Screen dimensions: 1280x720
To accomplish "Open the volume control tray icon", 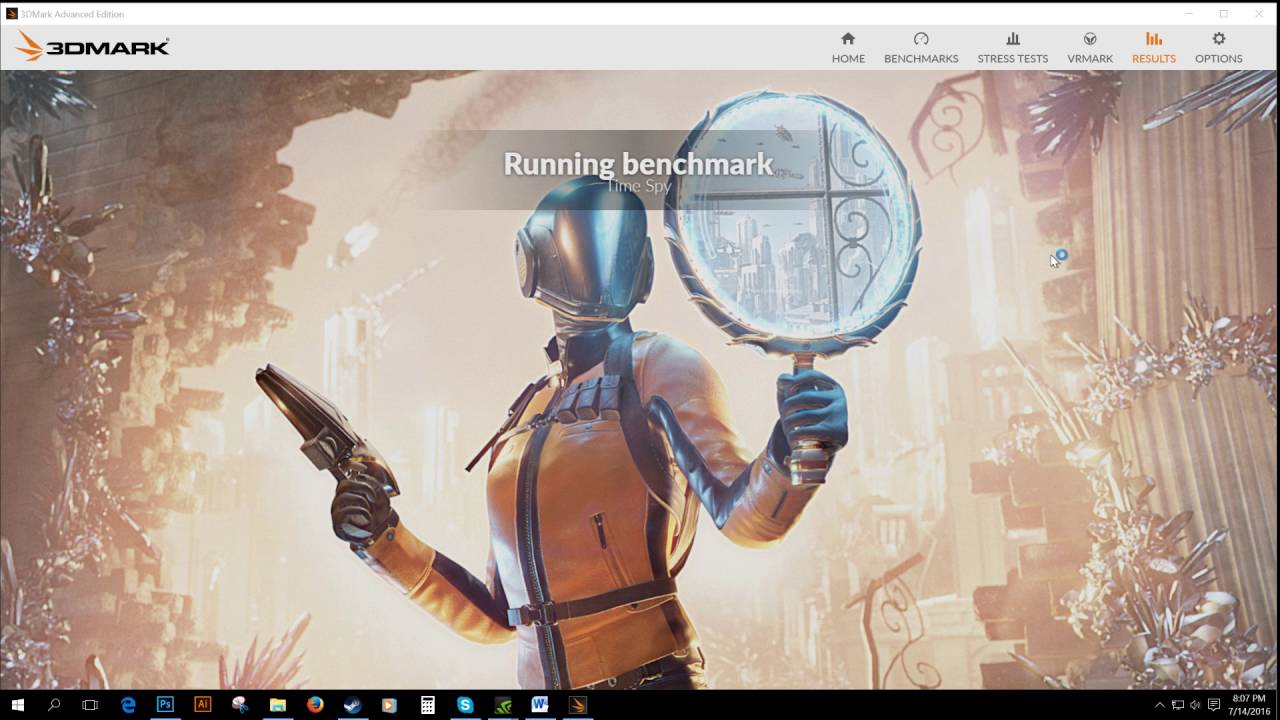I will click(x=1195, y=705).
